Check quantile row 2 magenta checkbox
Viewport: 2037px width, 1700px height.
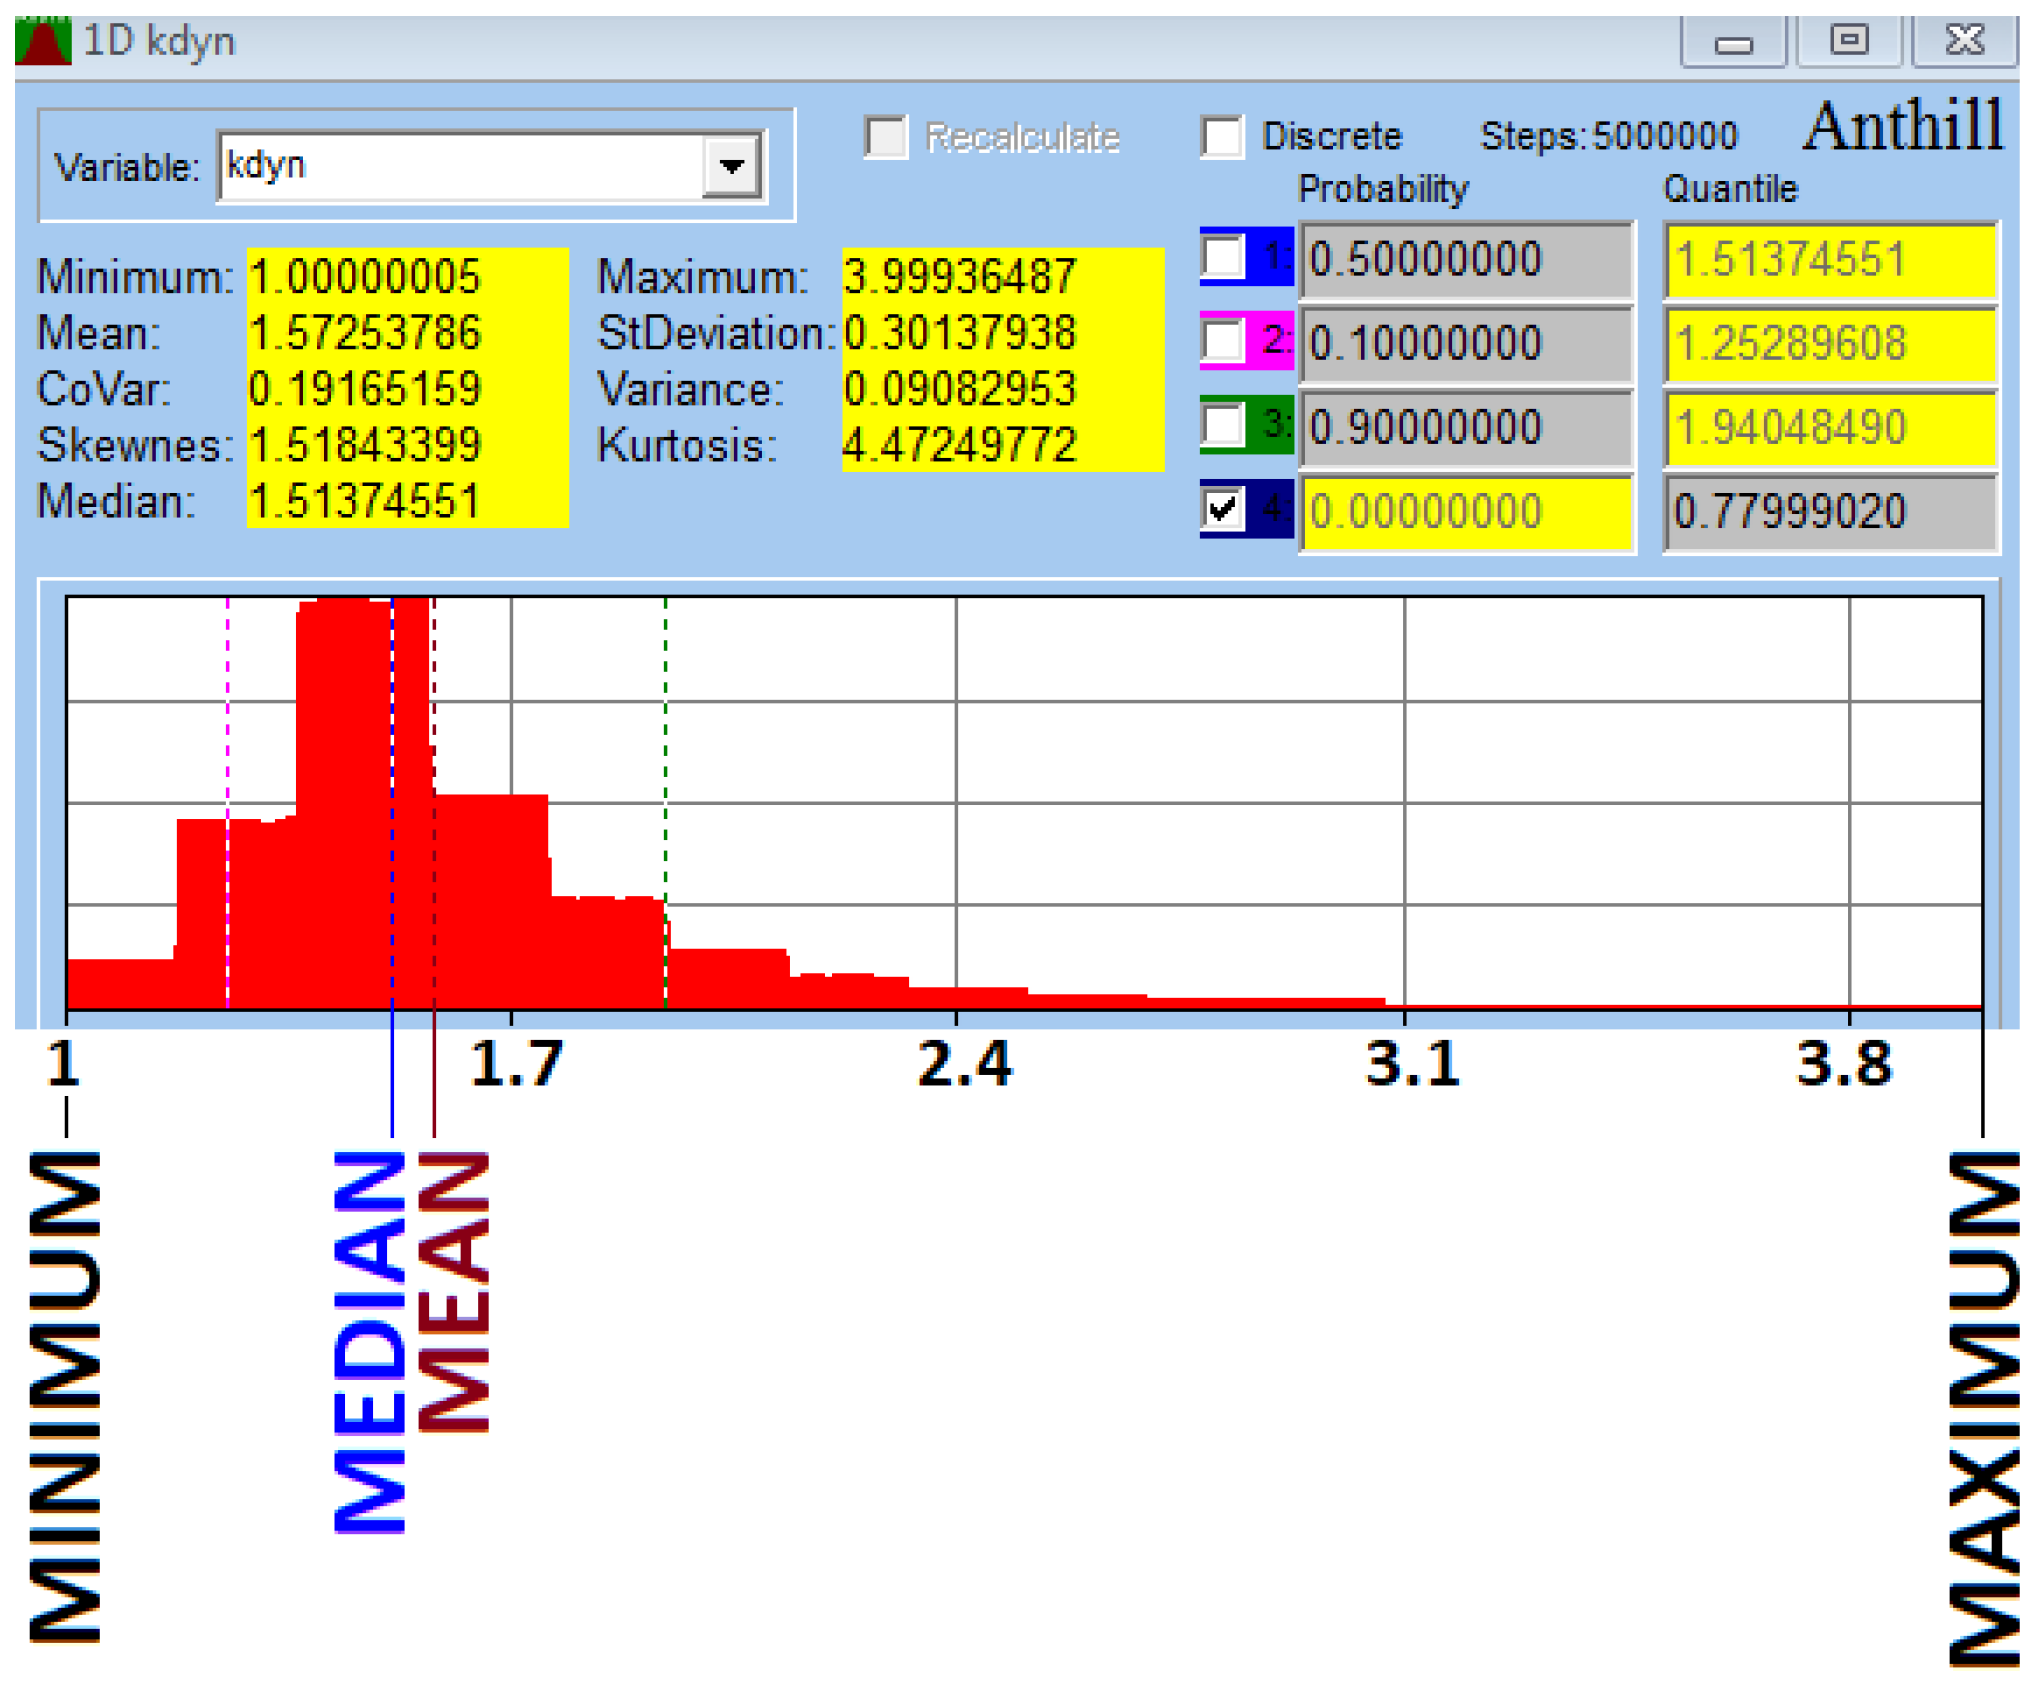(x=1222, y=342)
